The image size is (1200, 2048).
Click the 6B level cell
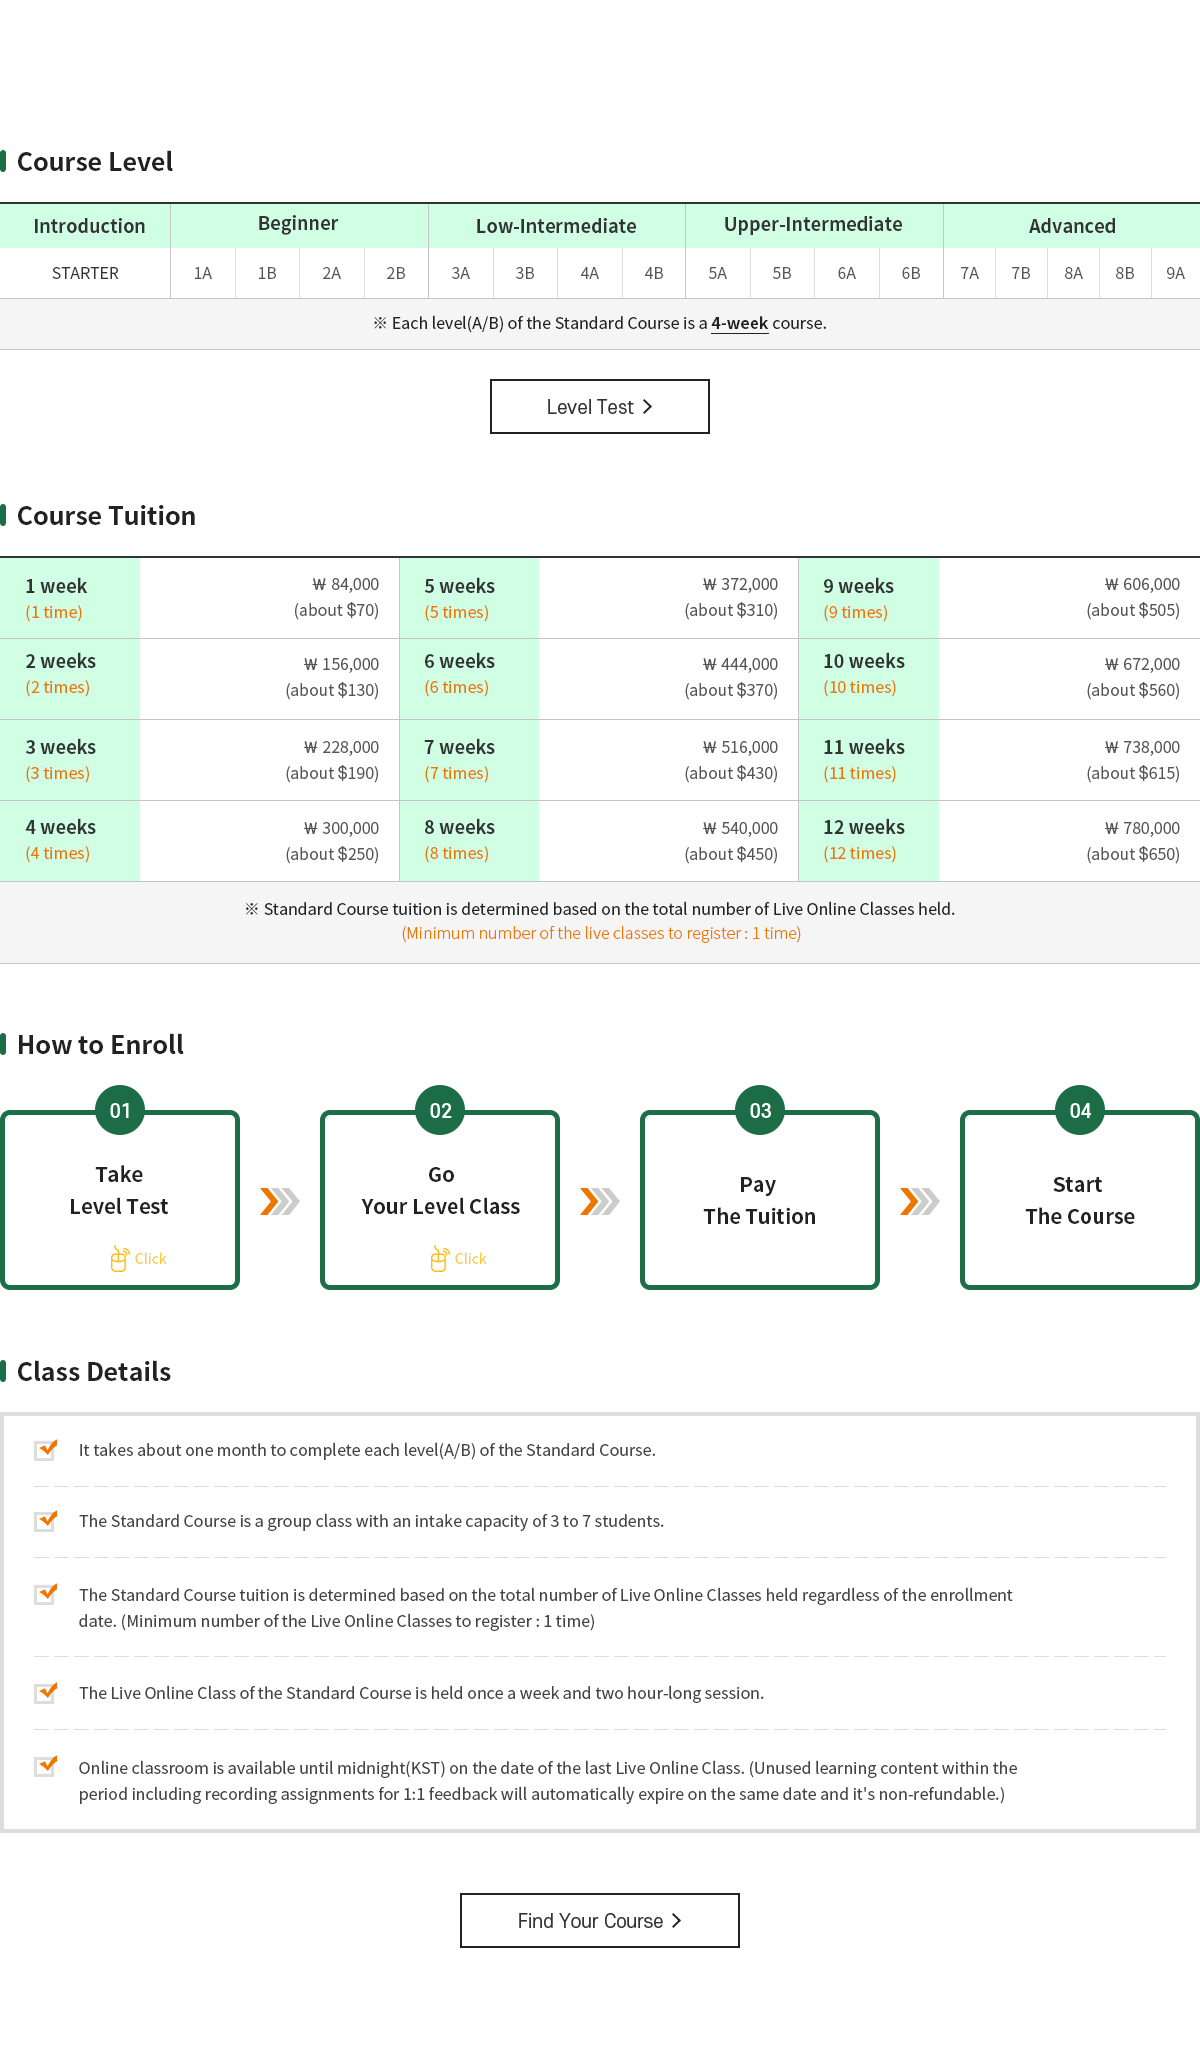coord(911,273)
